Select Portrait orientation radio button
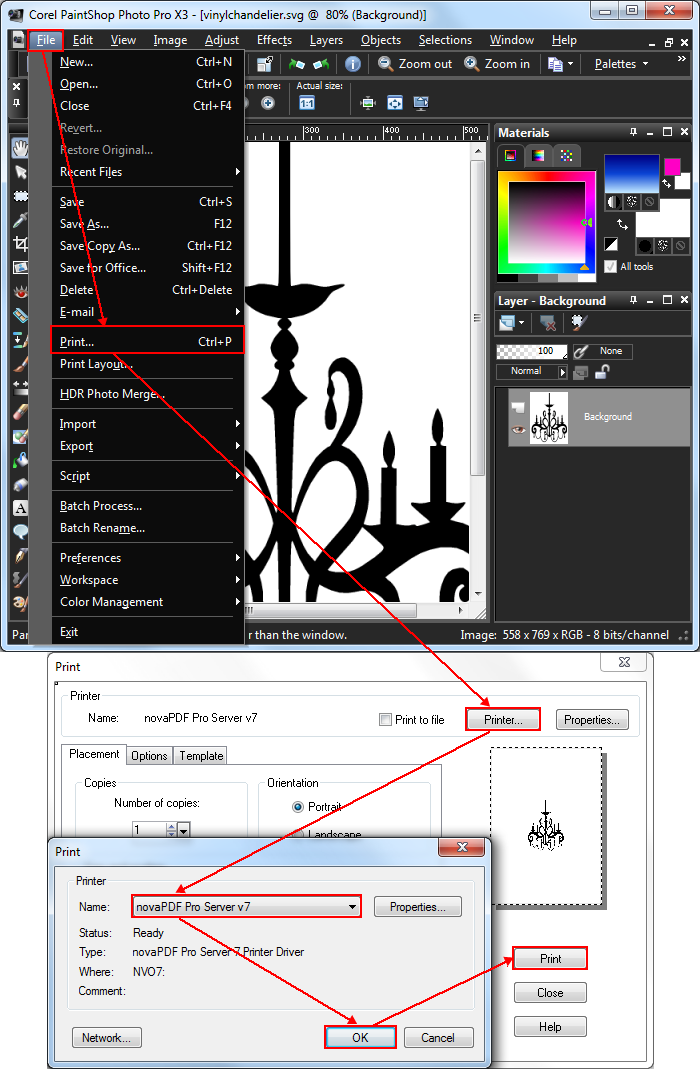This screenshot has width=700, height=1069. [298, 807]
